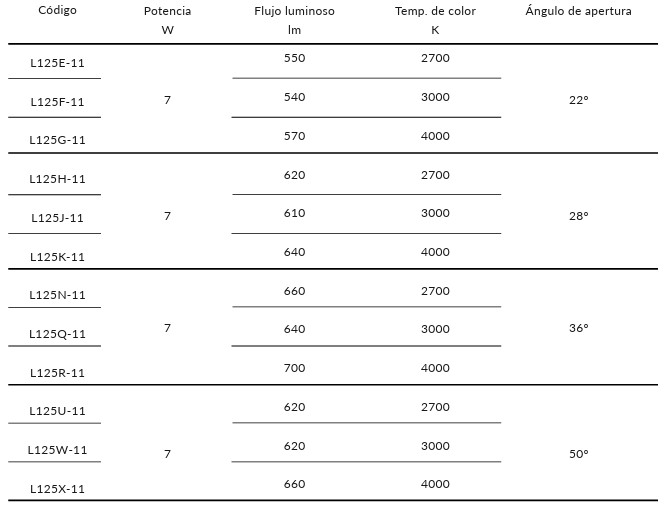Select code L125Q-11
Viewport: 666px width, 513px height.
point(58,334)
